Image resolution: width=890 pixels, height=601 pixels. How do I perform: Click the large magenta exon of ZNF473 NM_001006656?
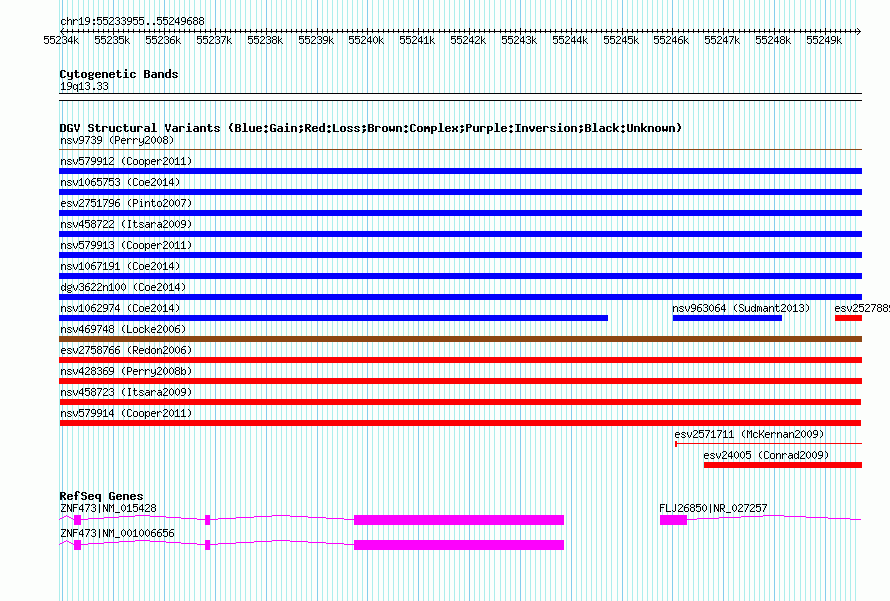pos(459,545)
